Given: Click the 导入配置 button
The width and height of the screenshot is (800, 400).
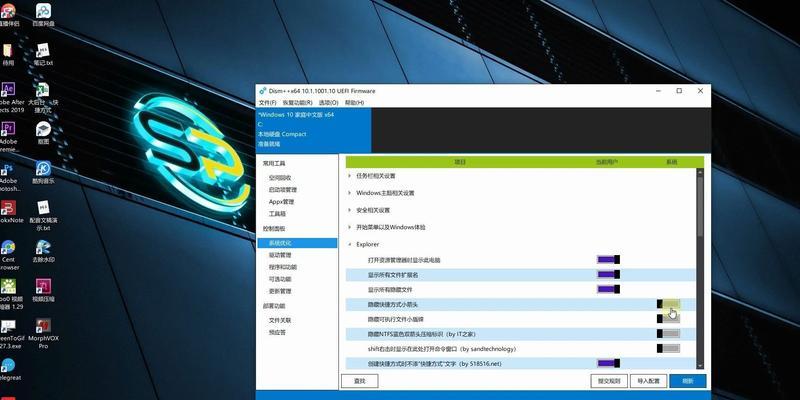Looking at the screenshot, I should [648, 381].
